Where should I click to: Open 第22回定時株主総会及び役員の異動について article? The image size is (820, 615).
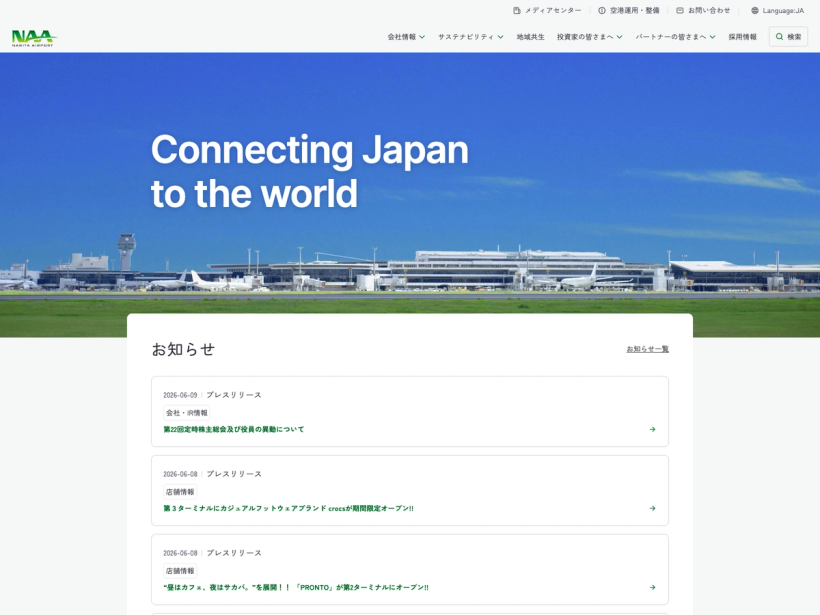[x=234, y=429]
